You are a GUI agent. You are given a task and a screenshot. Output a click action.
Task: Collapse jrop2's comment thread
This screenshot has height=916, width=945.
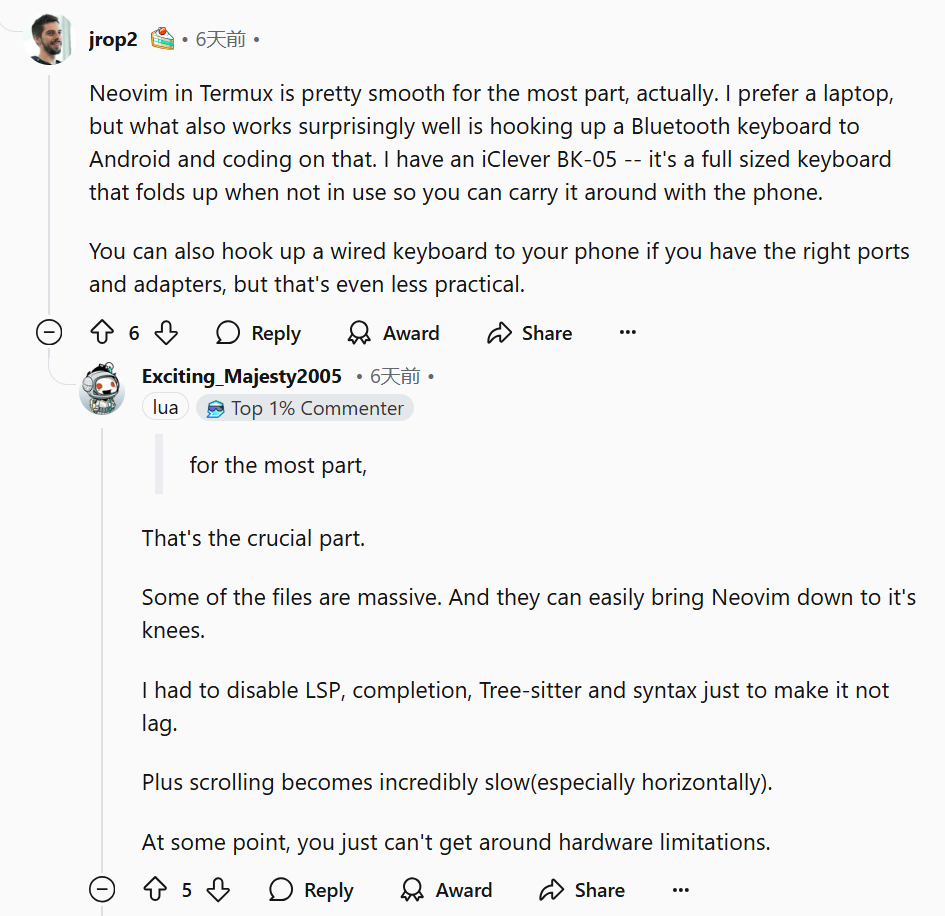point(49,333)
